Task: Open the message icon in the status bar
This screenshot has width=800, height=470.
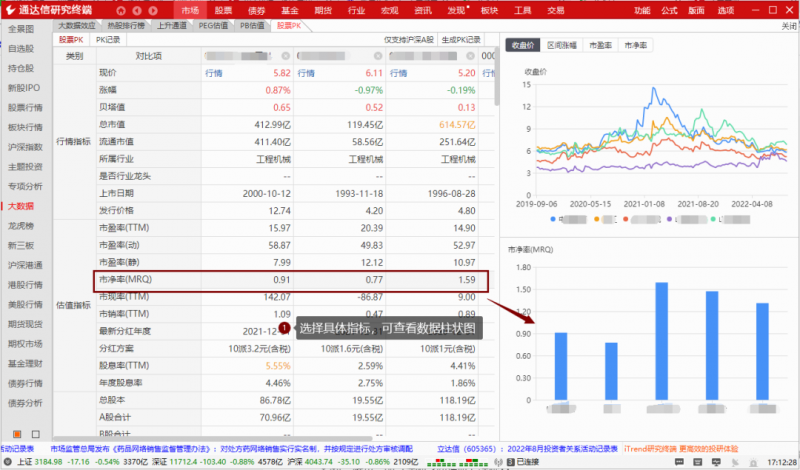Action: pyautogui.click(x=679, y=462)
